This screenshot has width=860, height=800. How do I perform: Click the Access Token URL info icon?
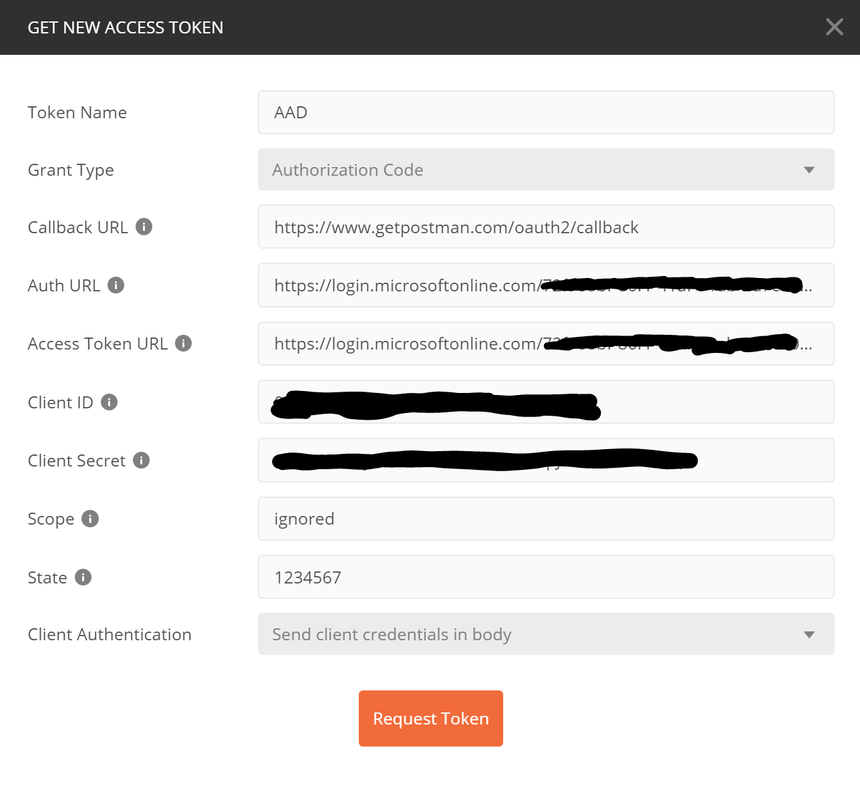[182, 343]
